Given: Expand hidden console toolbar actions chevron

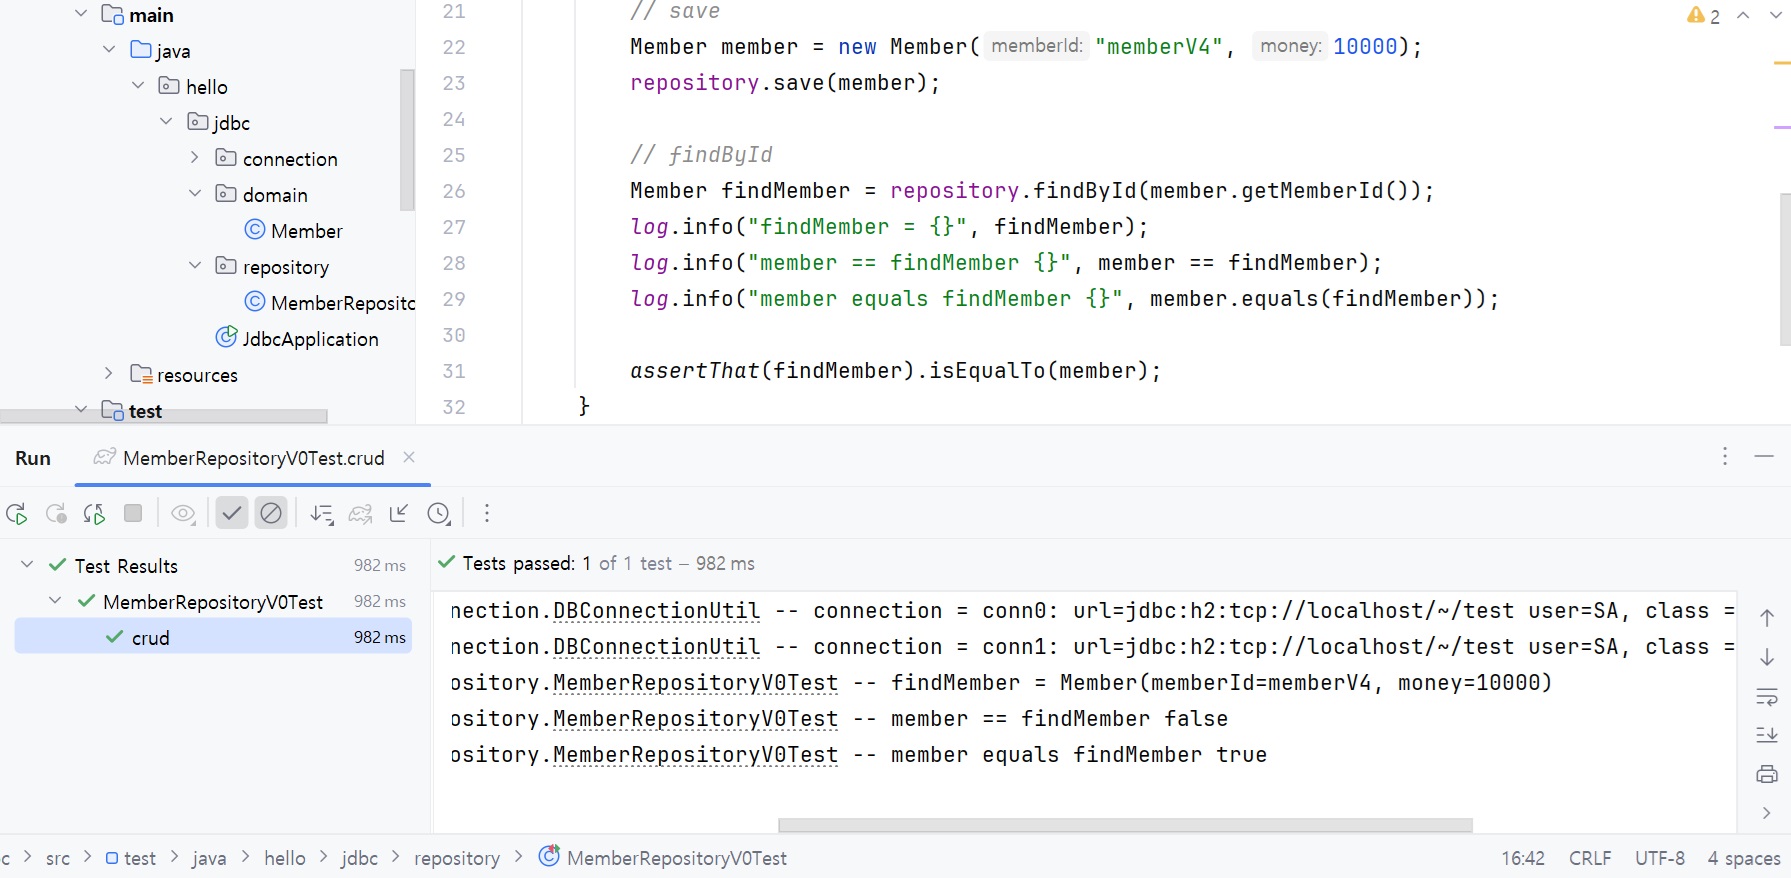Looking at the screenshot, I should [1767, 813].
